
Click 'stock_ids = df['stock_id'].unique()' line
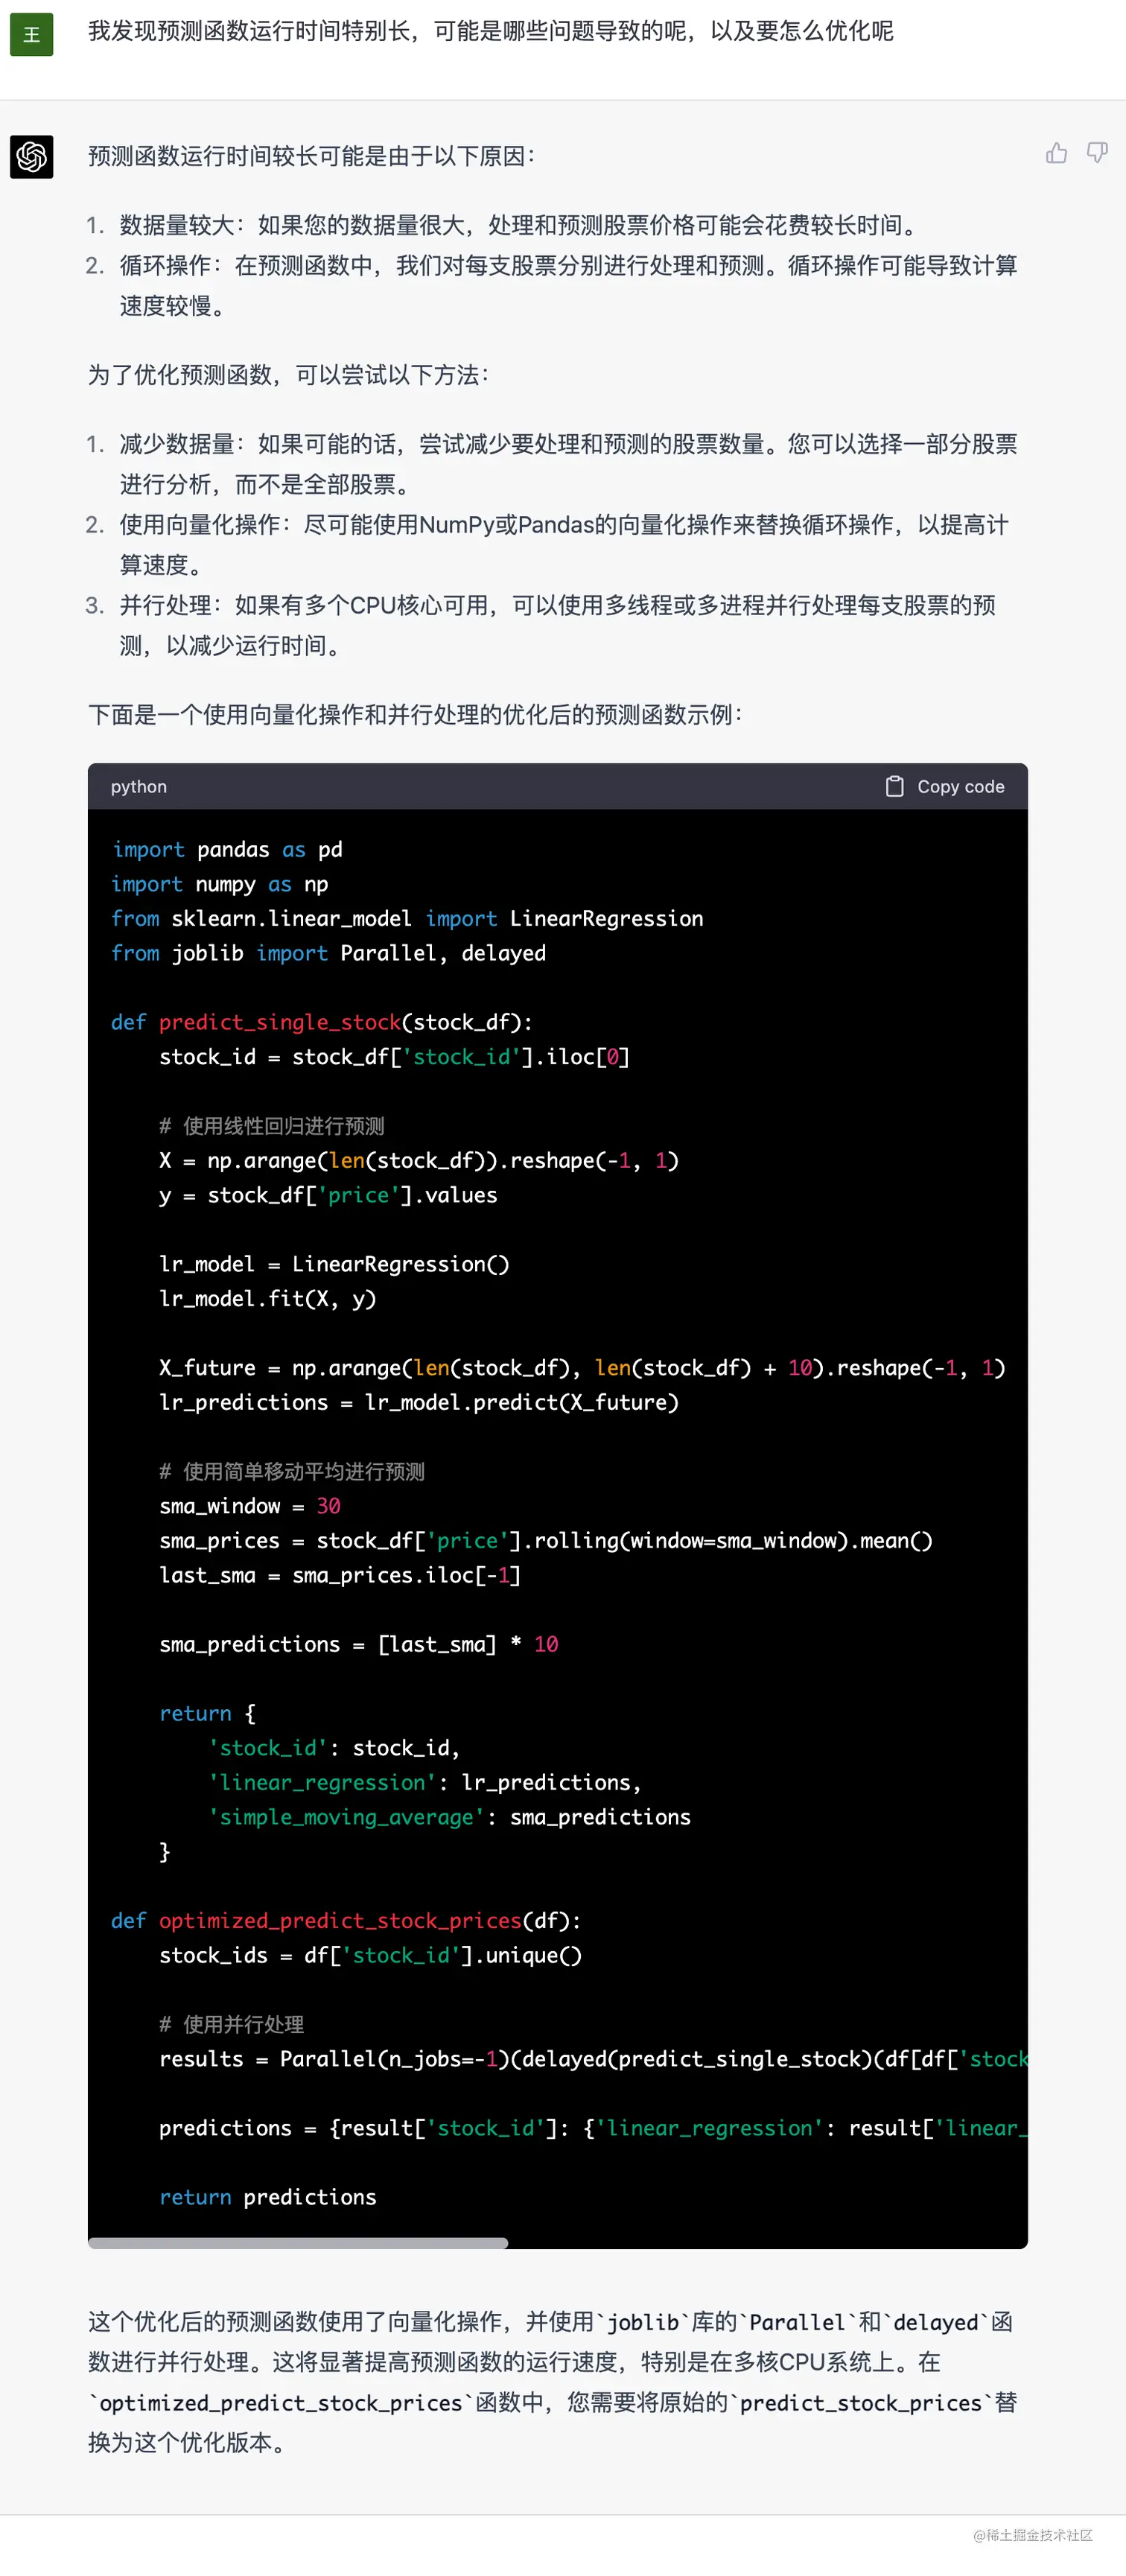pos(370,1956)
